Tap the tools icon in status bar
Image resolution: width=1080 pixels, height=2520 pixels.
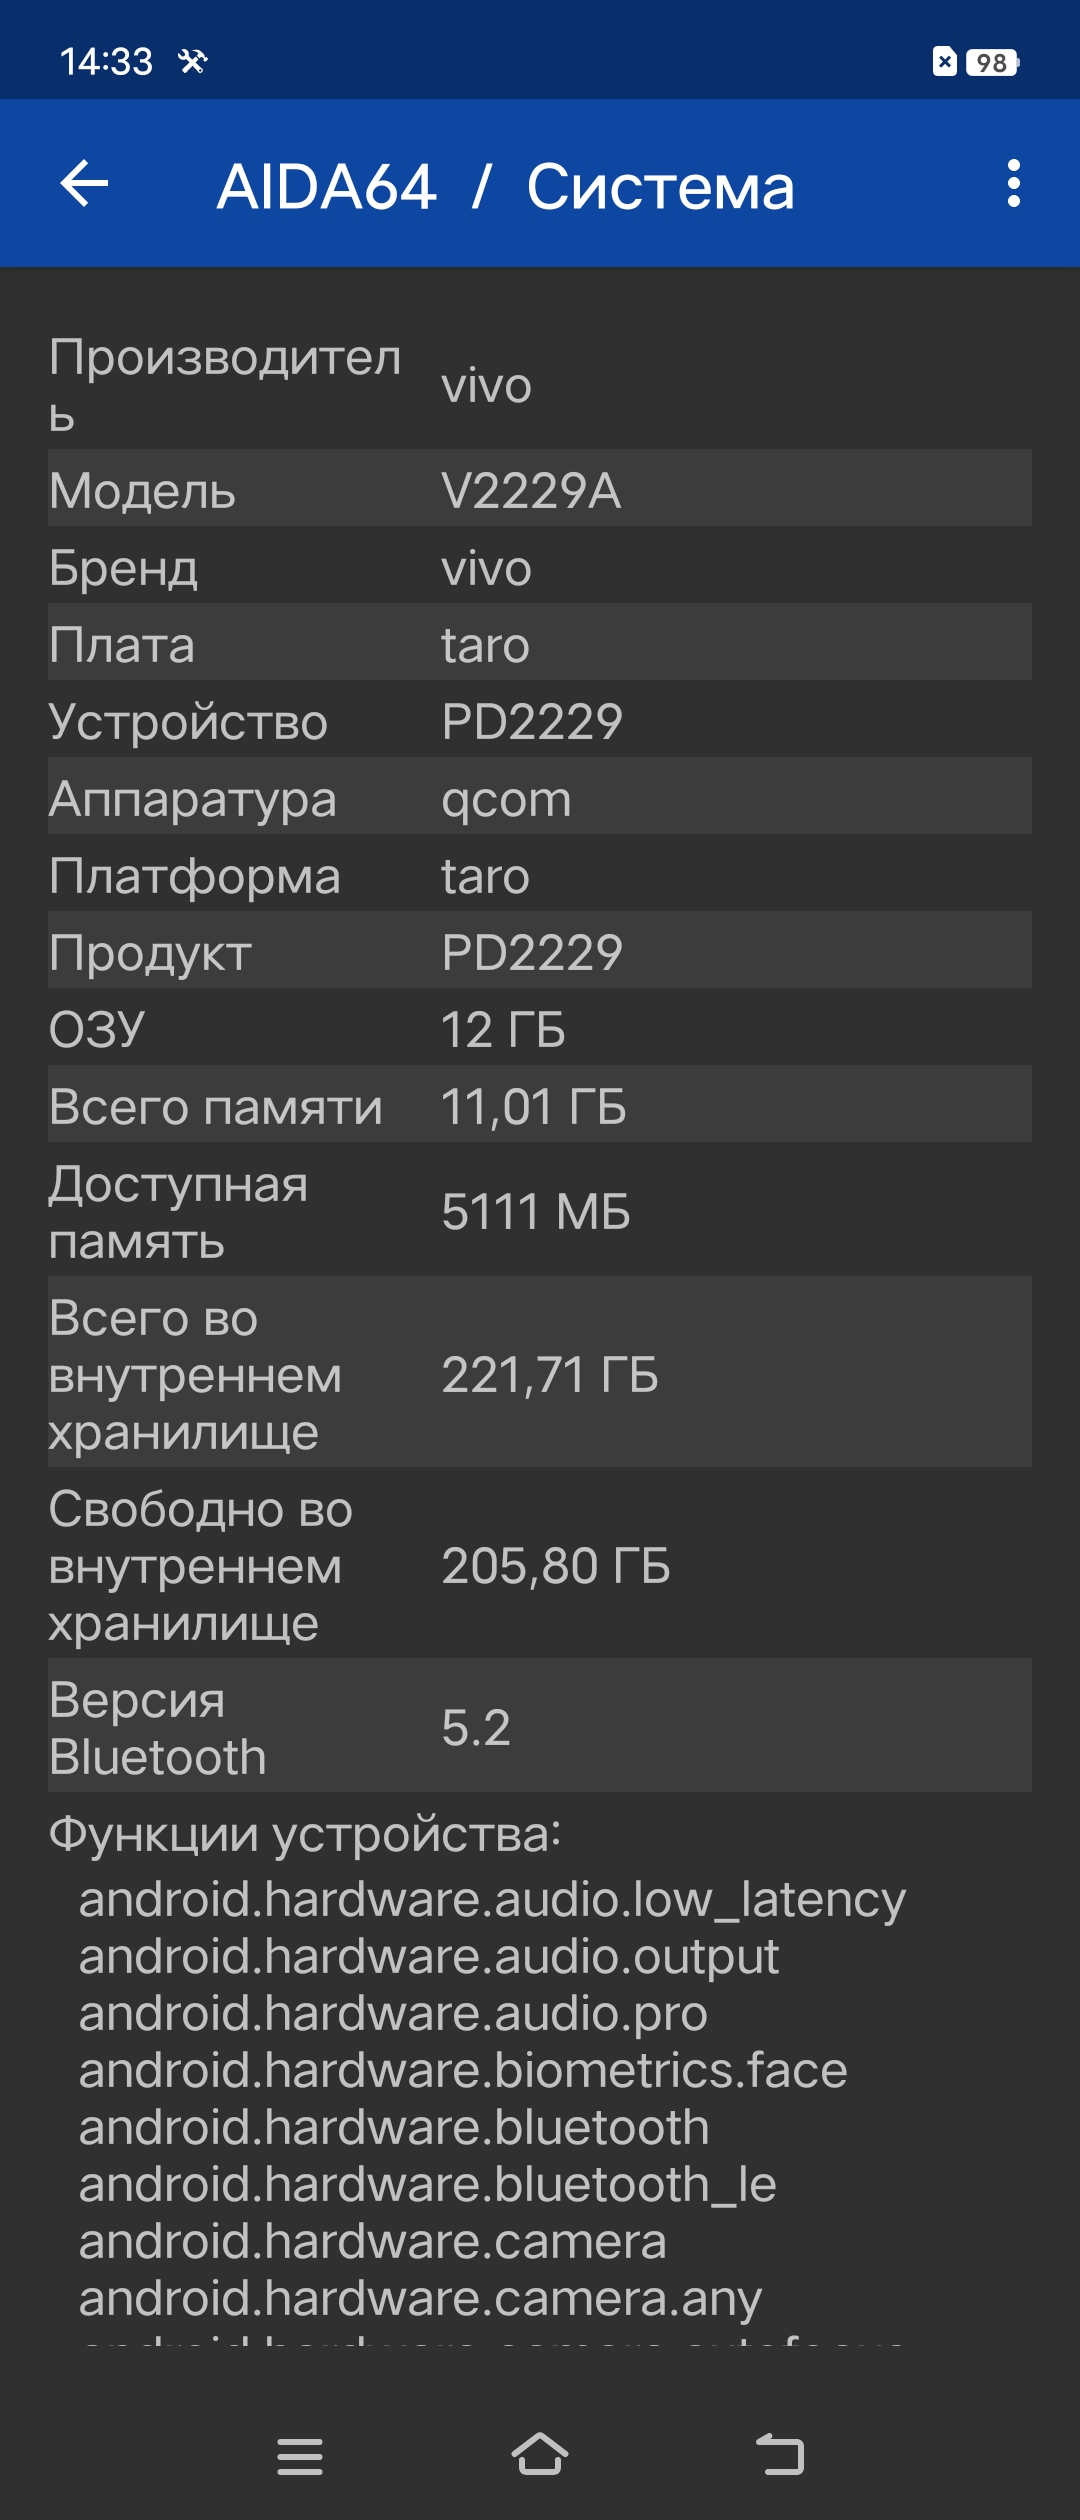[x=192, y=62]
